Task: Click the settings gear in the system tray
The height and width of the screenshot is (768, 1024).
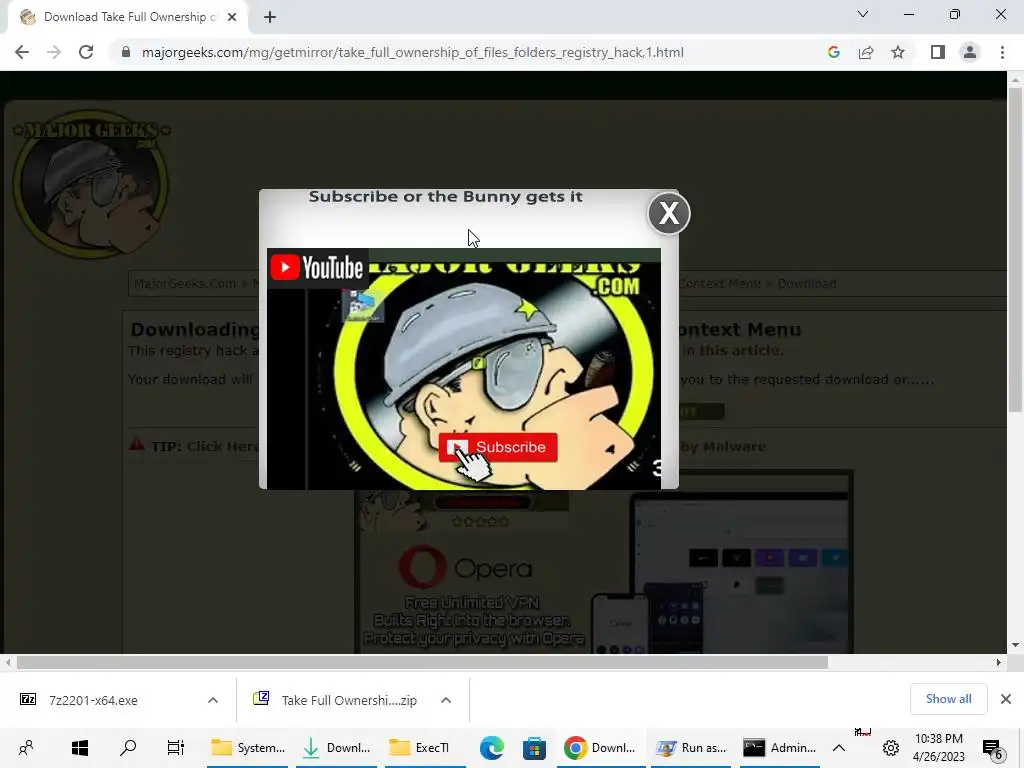Action: [890, 748]
